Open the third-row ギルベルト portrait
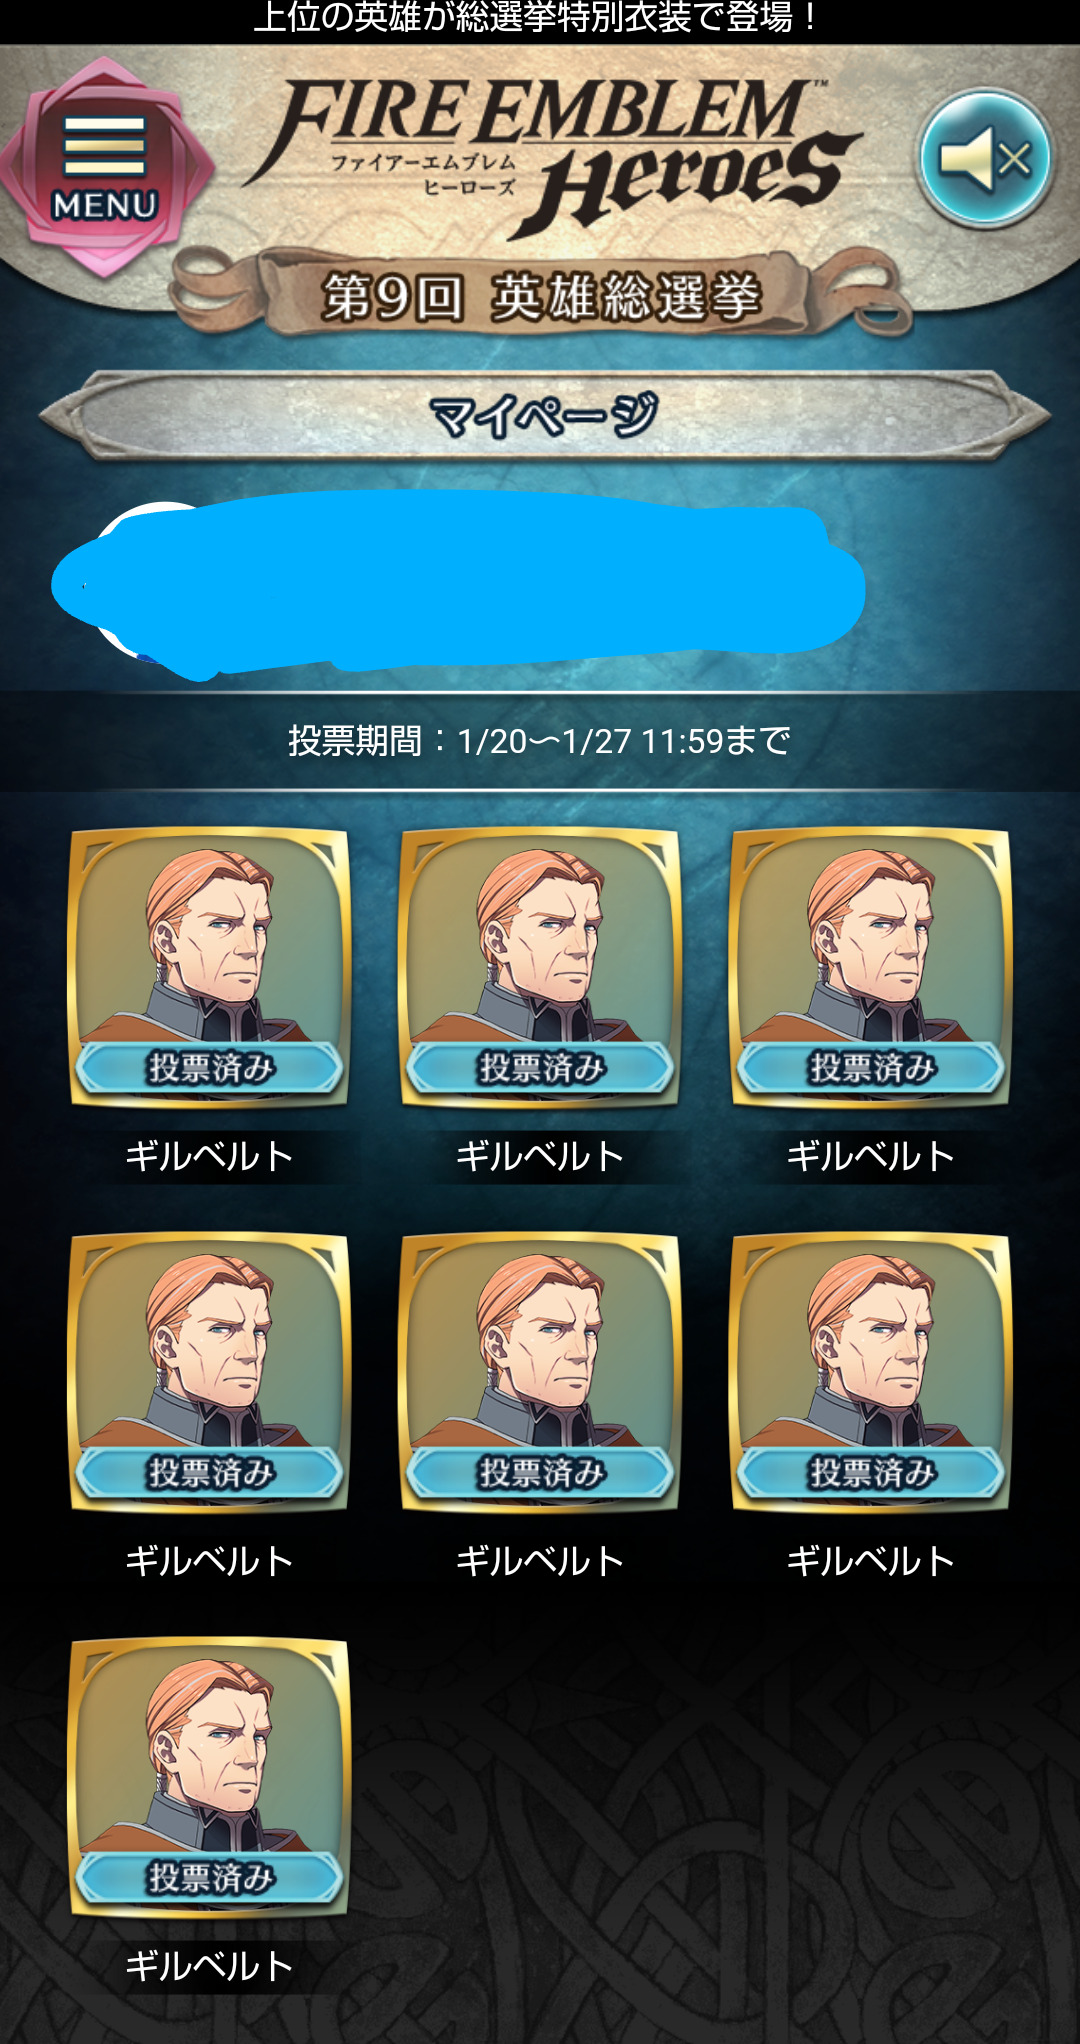Viewport: 1080px width, 2044px height. (209, 1777)
